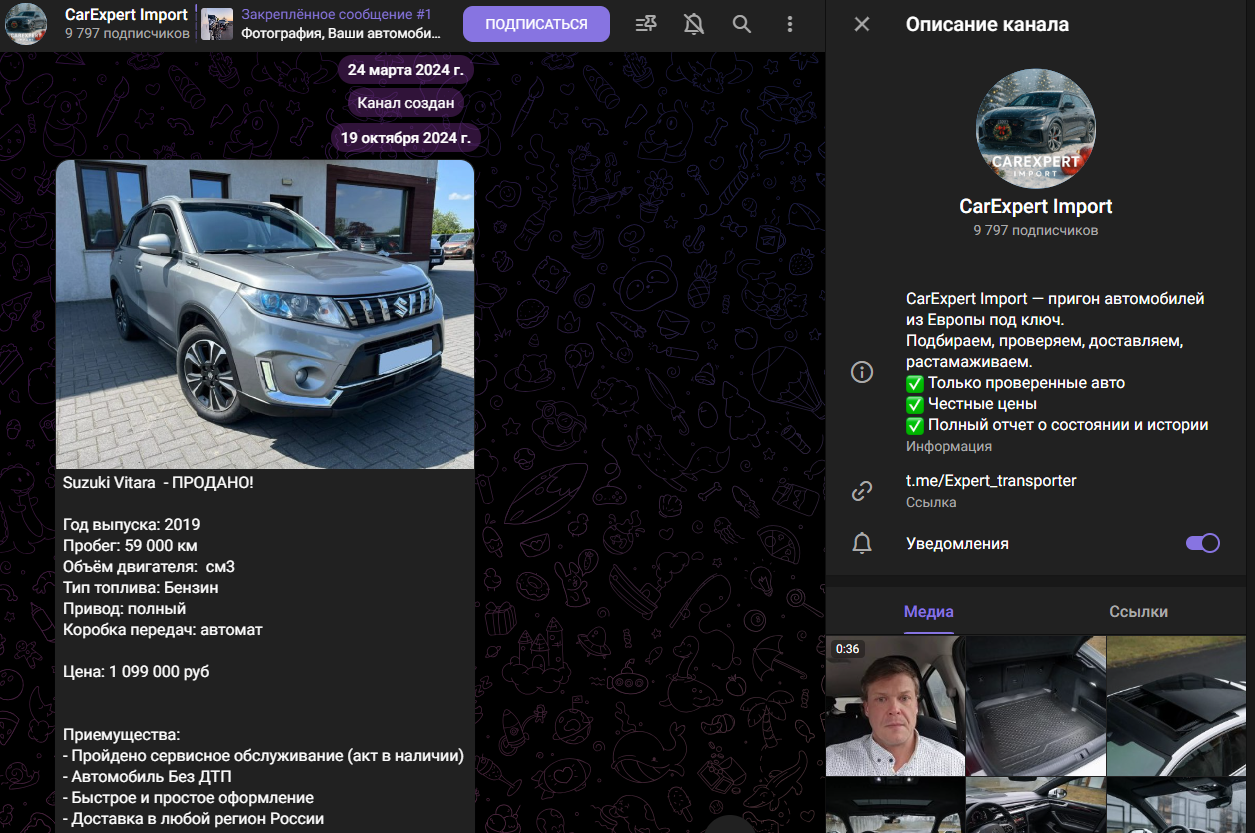This screenshot has height=833, width=1255.
Task: Close the channel description panel
Action: pyautogui.click(x=862, y=24)
